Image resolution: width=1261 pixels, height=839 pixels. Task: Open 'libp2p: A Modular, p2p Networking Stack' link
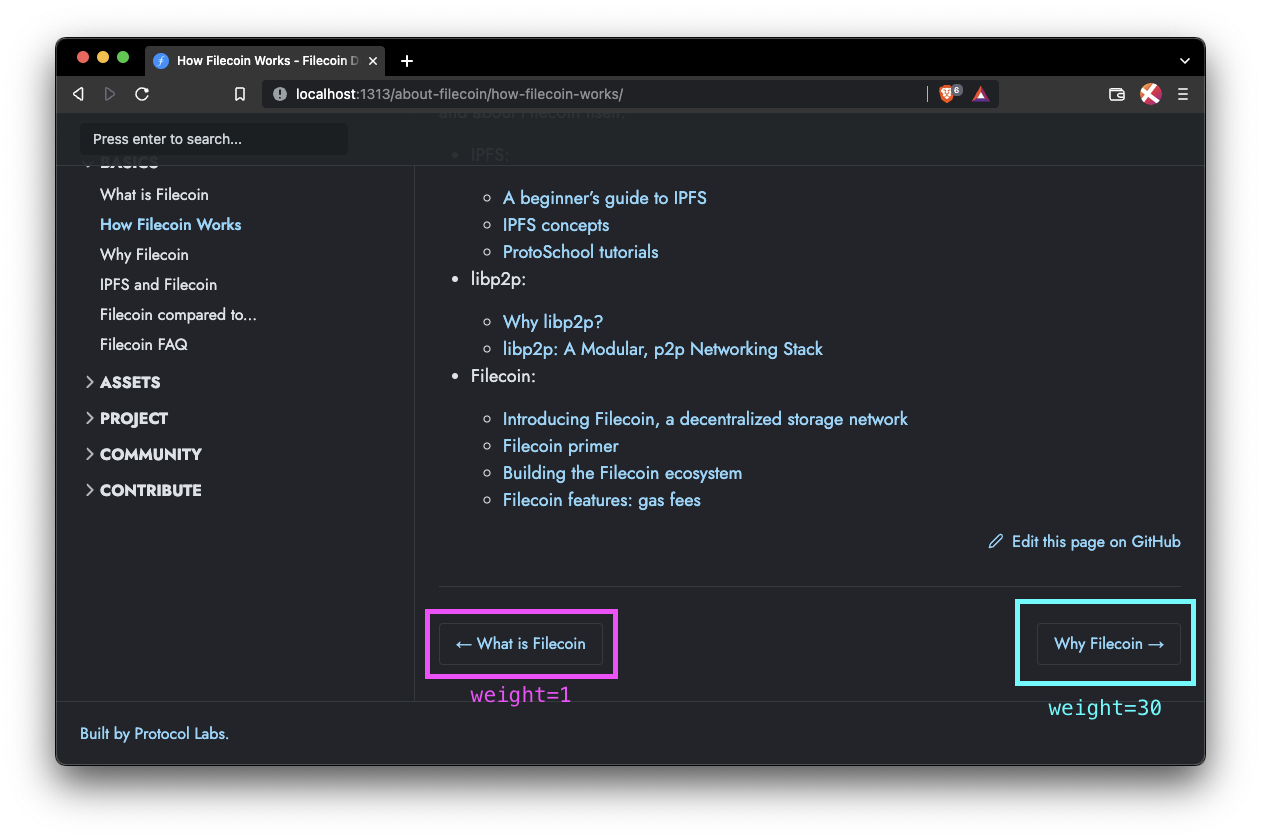[662, 349]
